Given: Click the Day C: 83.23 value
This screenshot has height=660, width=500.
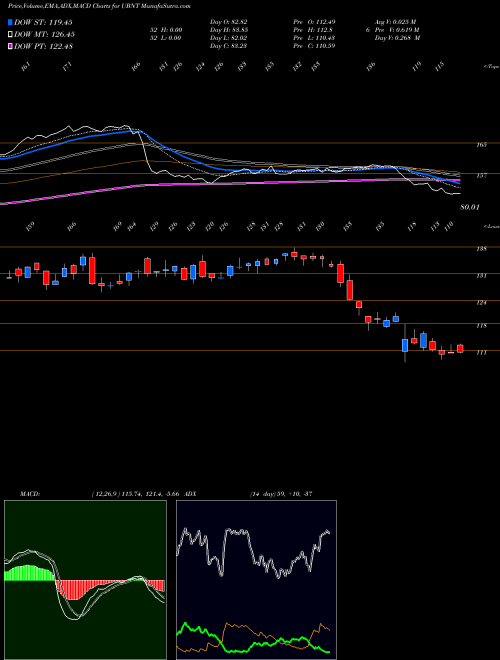Looking at the screenshot, I should pos(228,46).
